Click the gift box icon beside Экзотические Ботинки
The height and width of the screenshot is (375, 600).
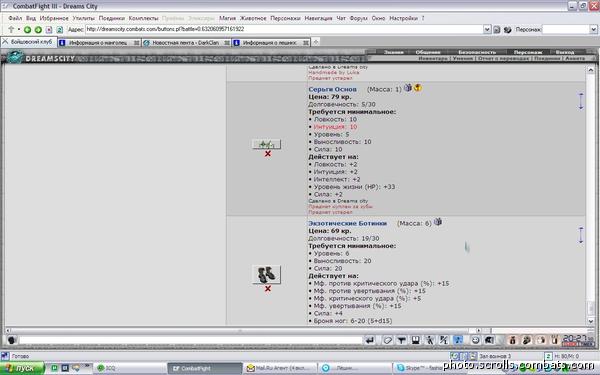click(438, 222)
